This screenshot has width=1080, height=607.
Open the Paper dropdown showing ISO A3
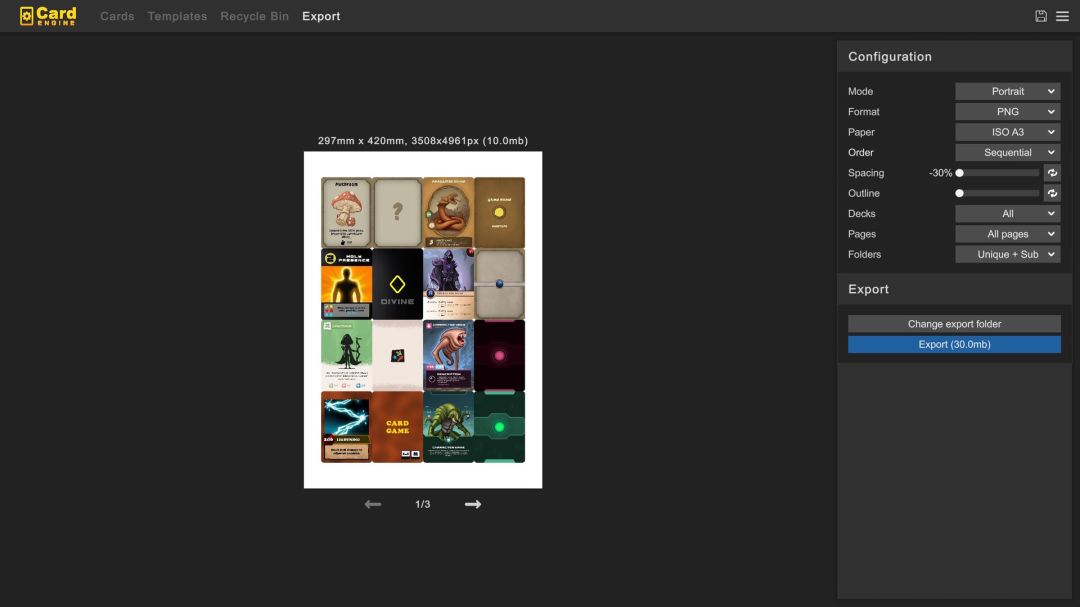[1007, 132]
